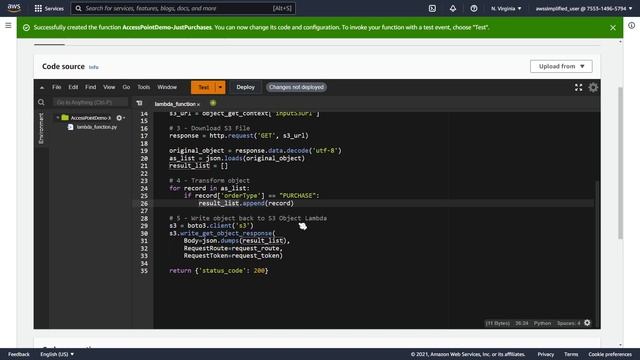The height and width of the screenshot is (360, 640).
Task: Click the tab list icon left of lambda_function tab
Action: 140,103
